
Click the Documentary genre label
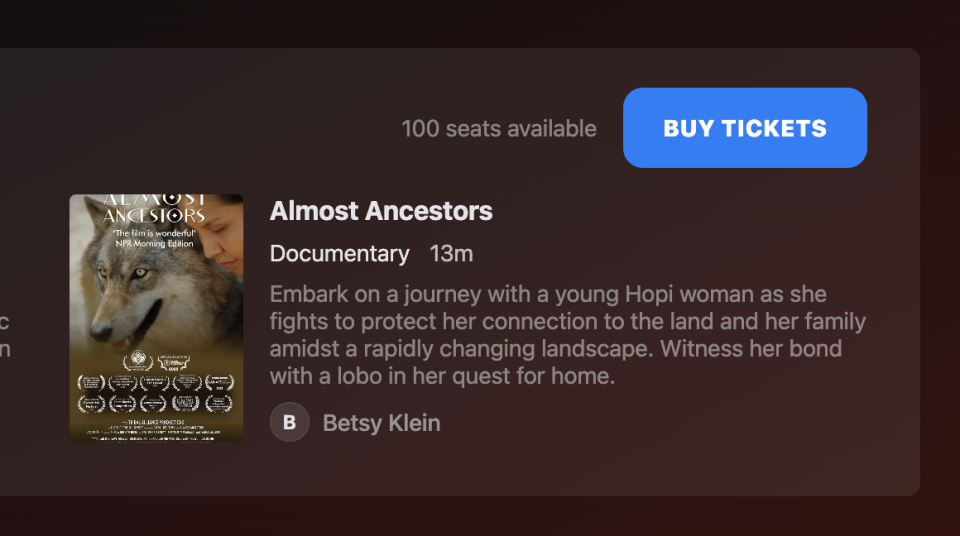pyautogui.click(x=339, y=254)
